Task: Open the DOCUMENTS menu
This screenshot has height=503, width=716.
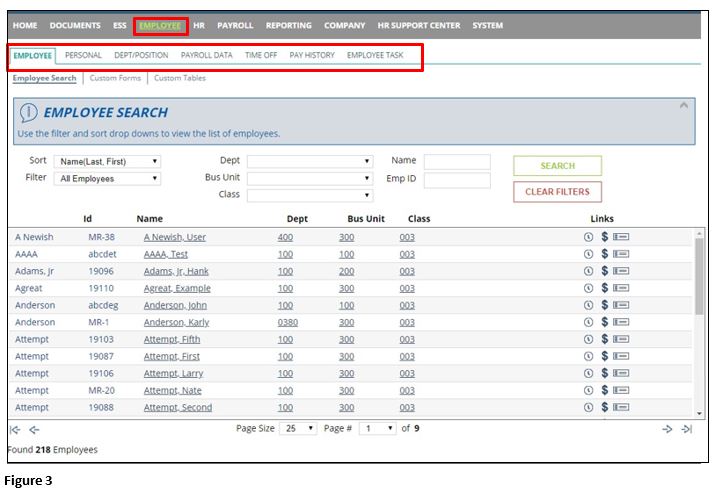Action: (x=75, y=26)
